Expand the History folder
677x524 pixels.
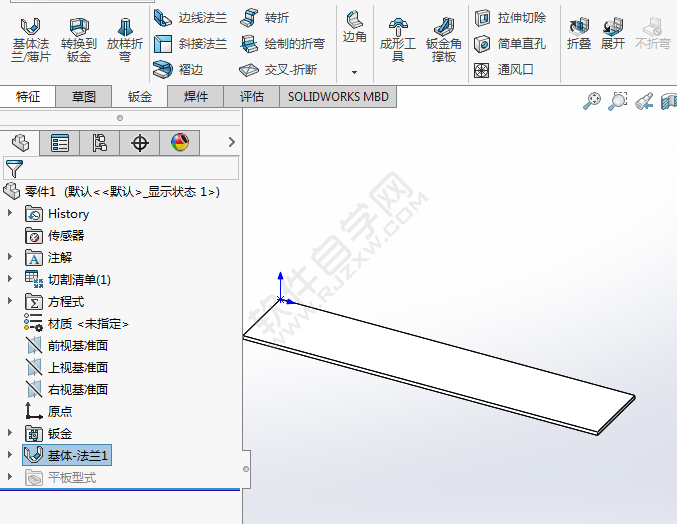[10, 213]
